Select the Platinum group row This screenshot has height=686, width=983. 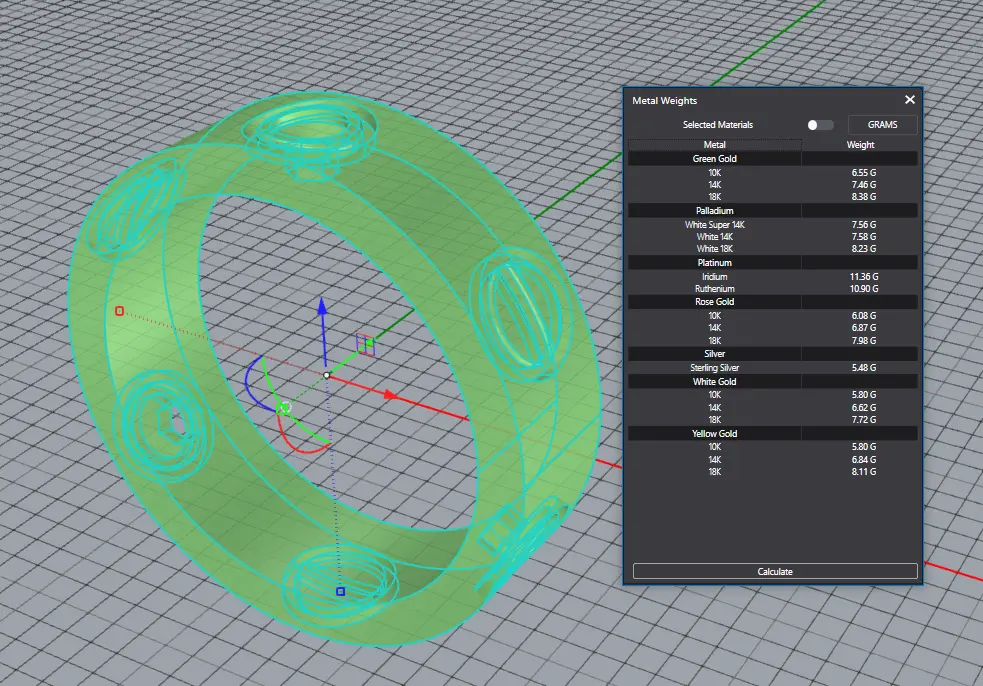pos(773,263)
